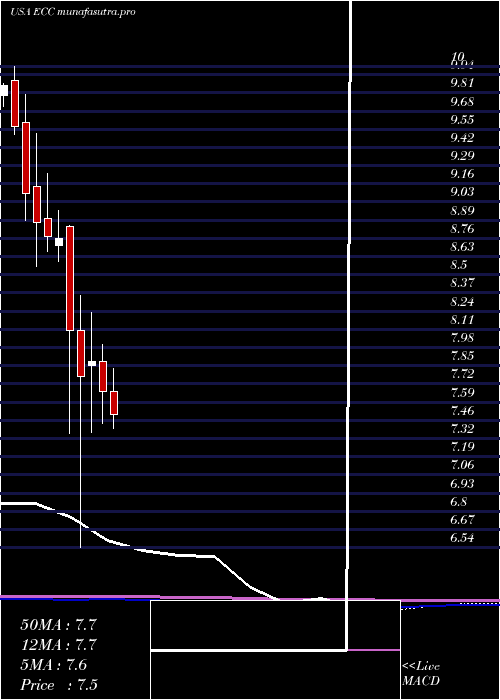Screen dimensions: 500x700
Task: Select the 6.54 price axis label
Action: [462, 538]
